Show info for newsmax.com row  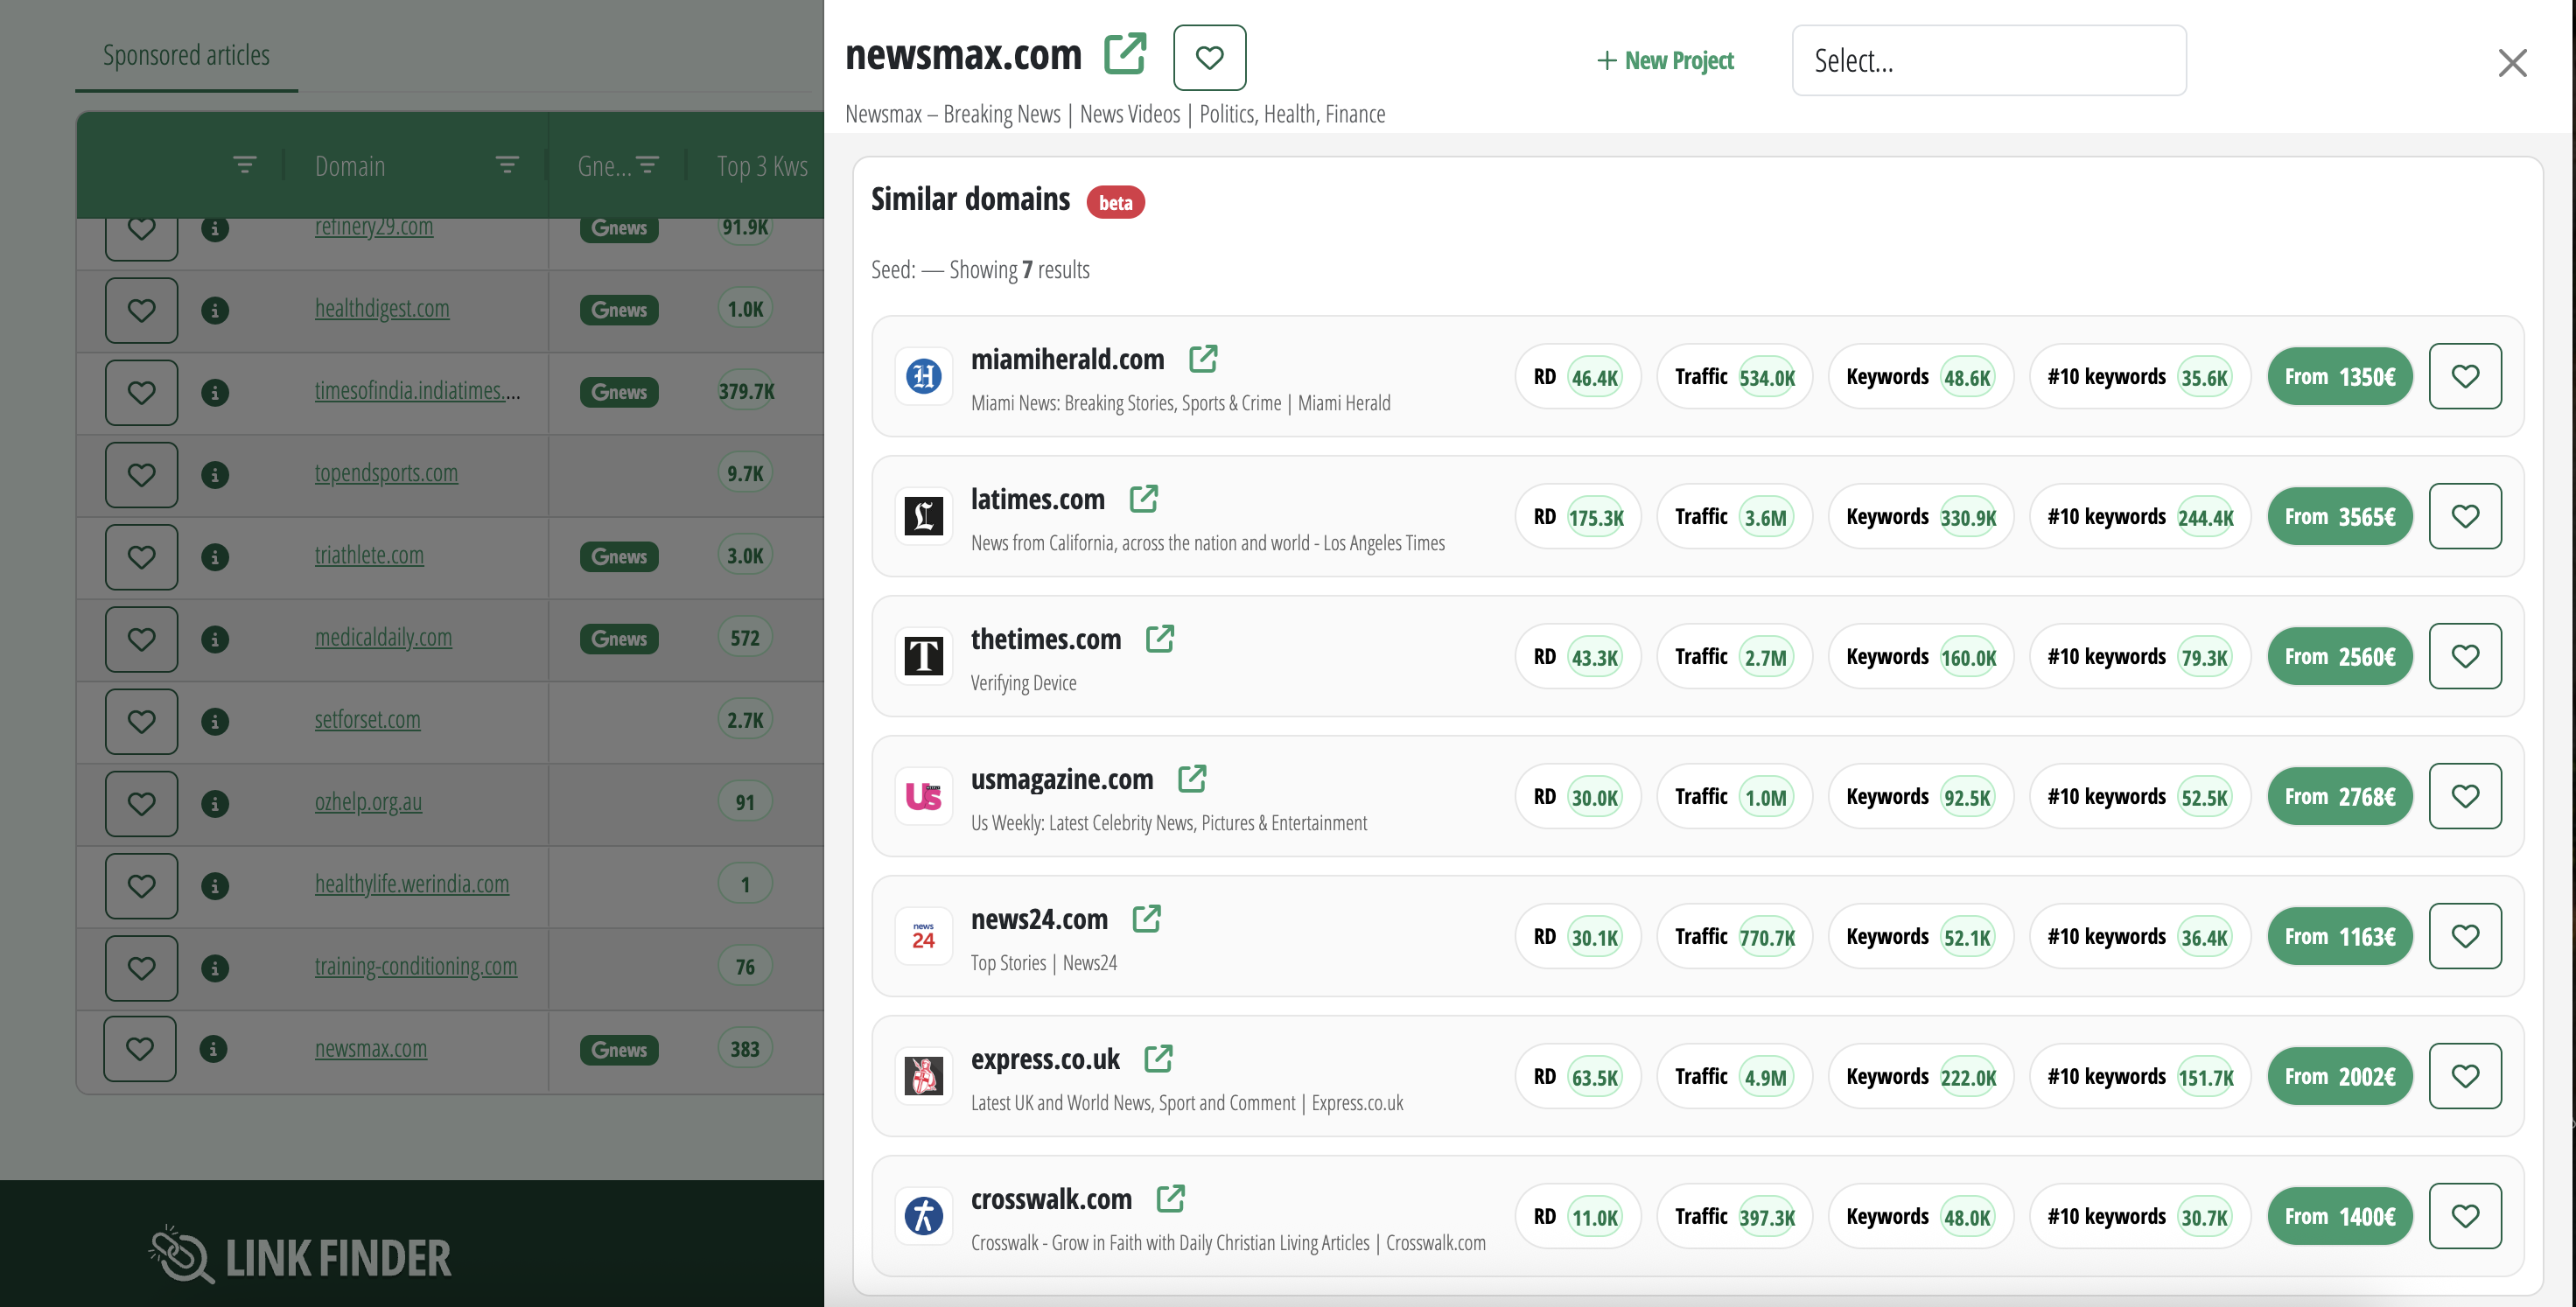pyautogui.click(x=212, y=1048)
